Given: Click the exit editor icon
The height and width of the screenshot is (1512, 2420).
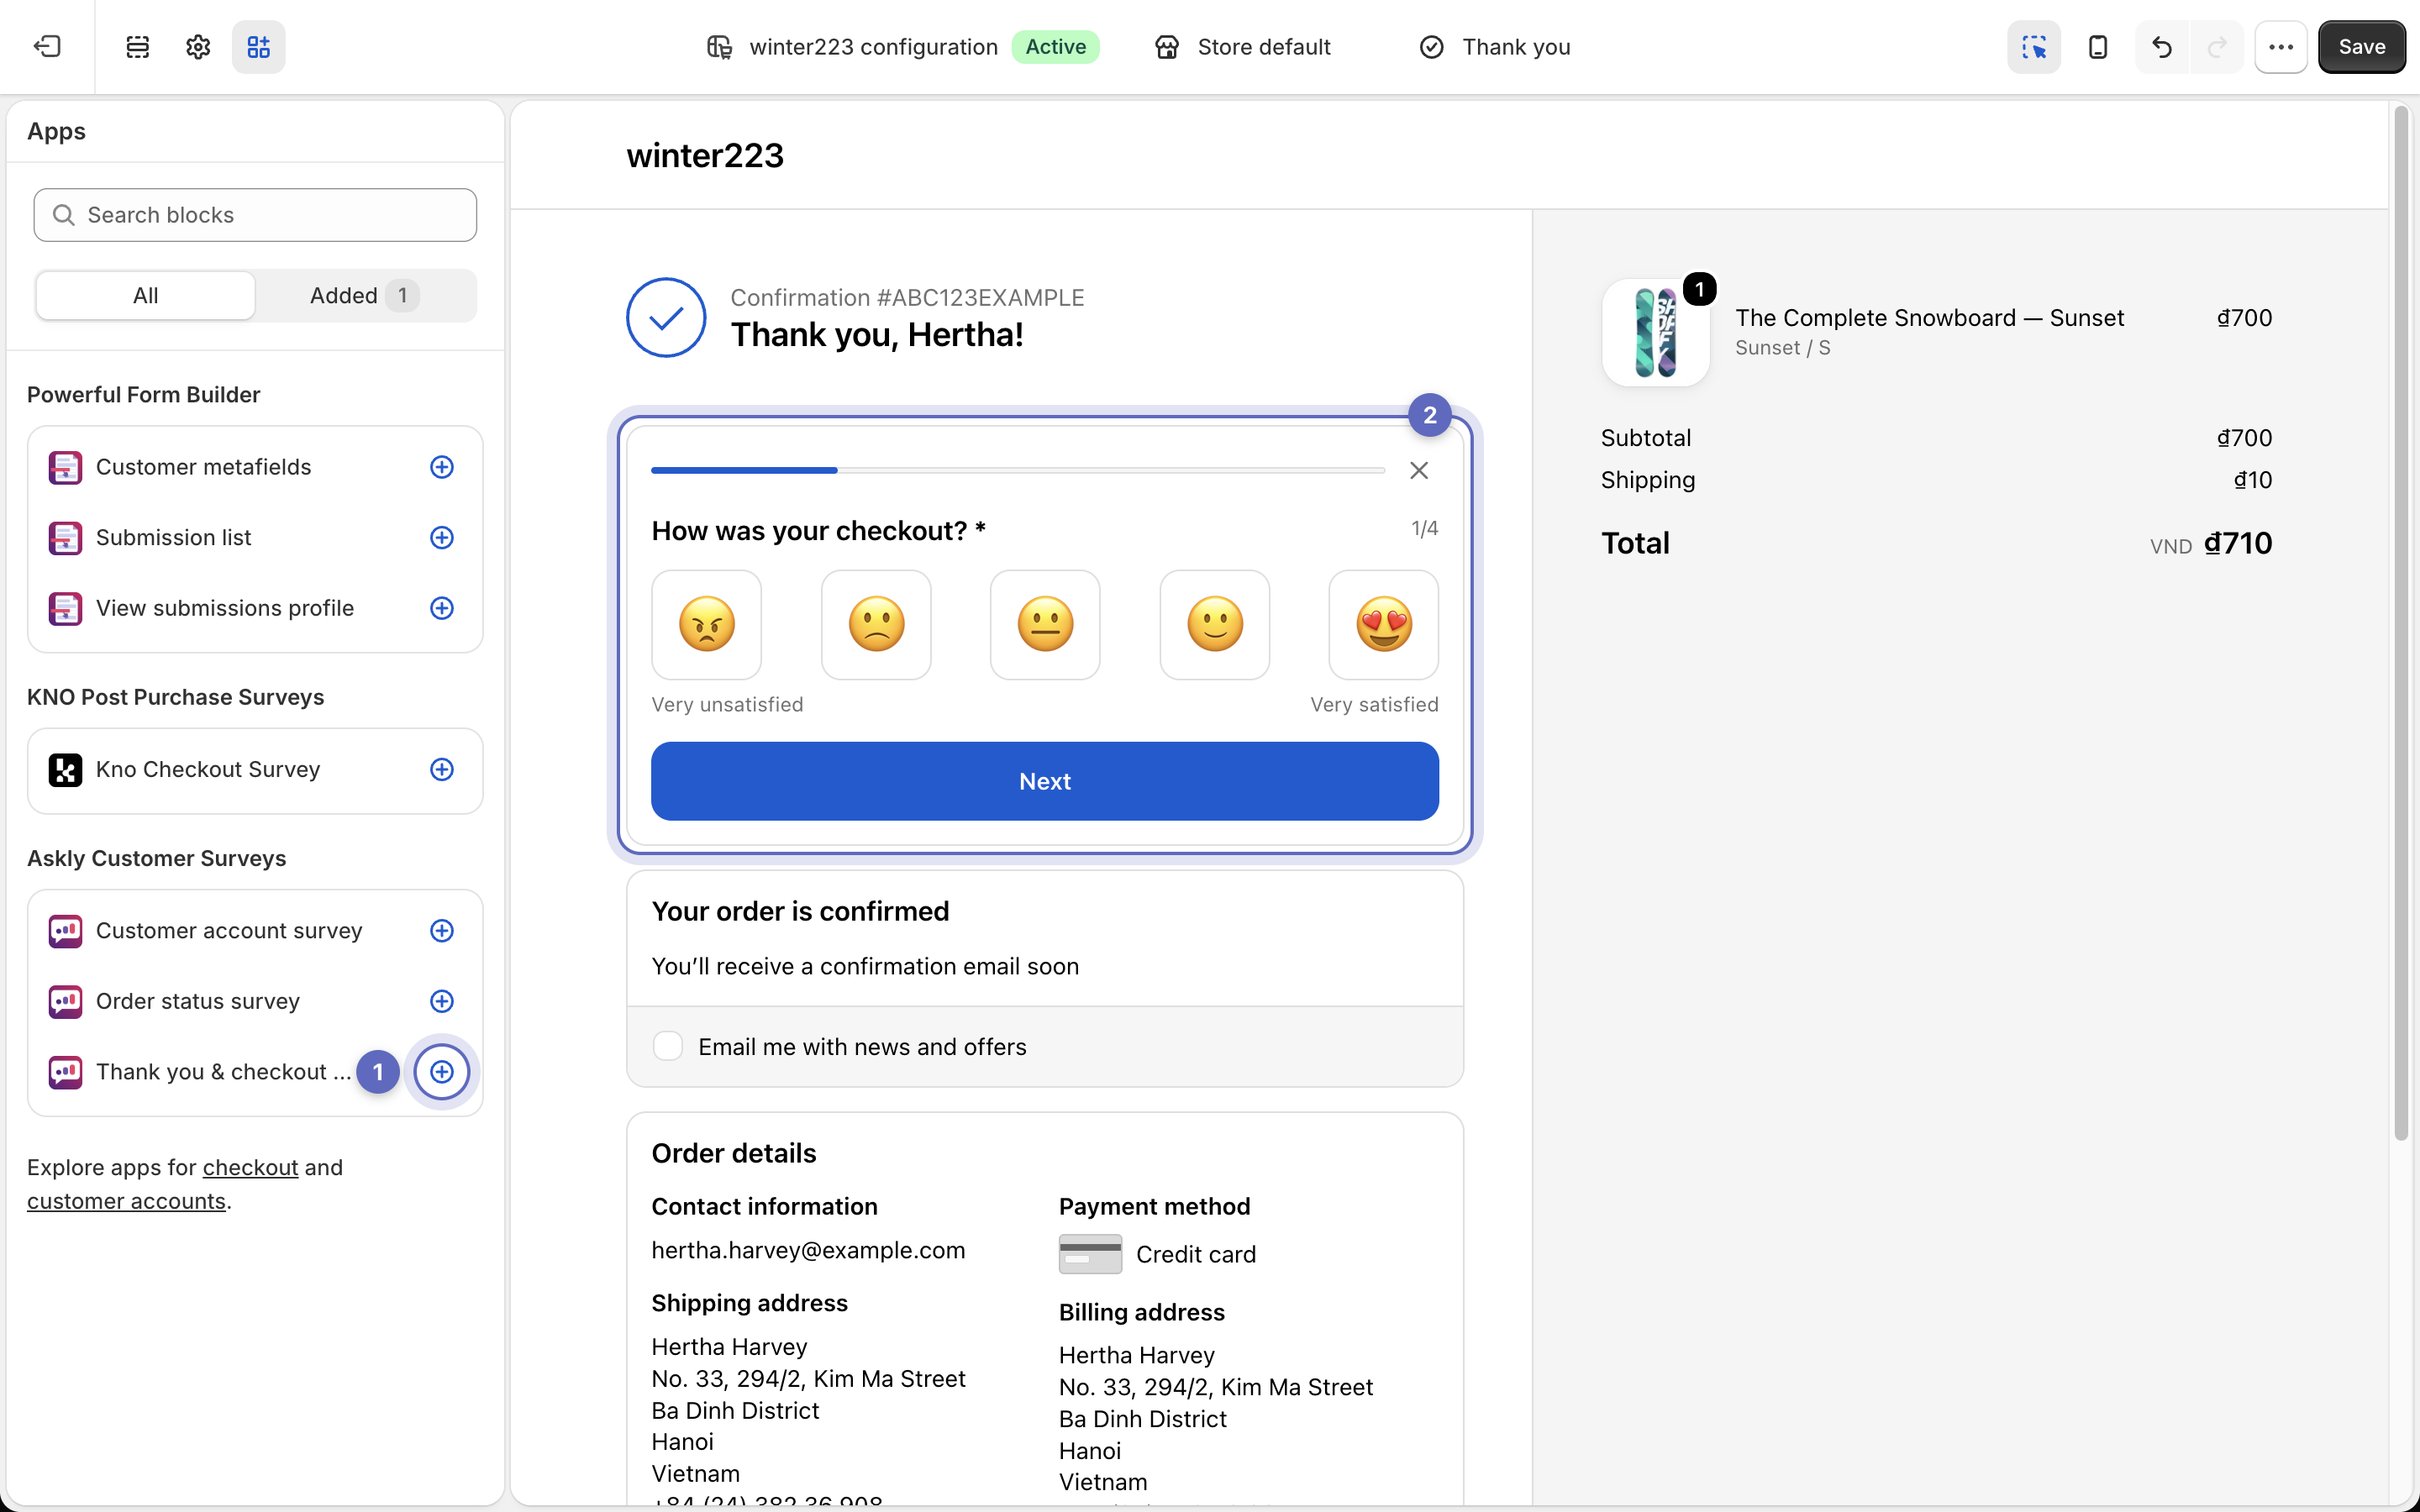Looking at the screenshot, I should [x=47, y=47].
